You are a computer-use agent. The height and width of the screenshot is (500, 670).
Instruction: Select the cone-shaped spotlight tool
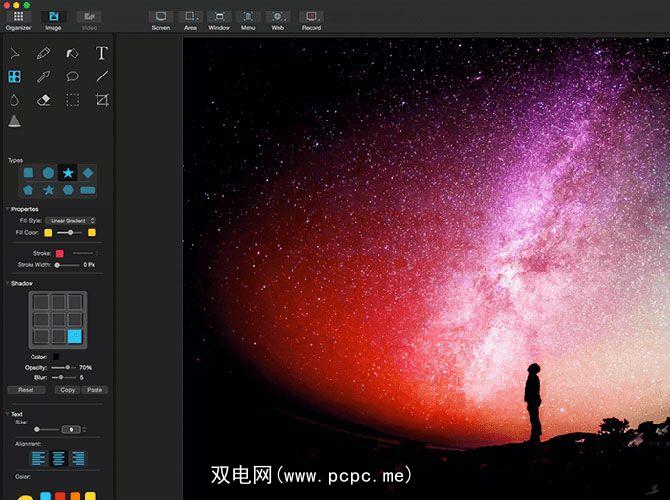15,121
